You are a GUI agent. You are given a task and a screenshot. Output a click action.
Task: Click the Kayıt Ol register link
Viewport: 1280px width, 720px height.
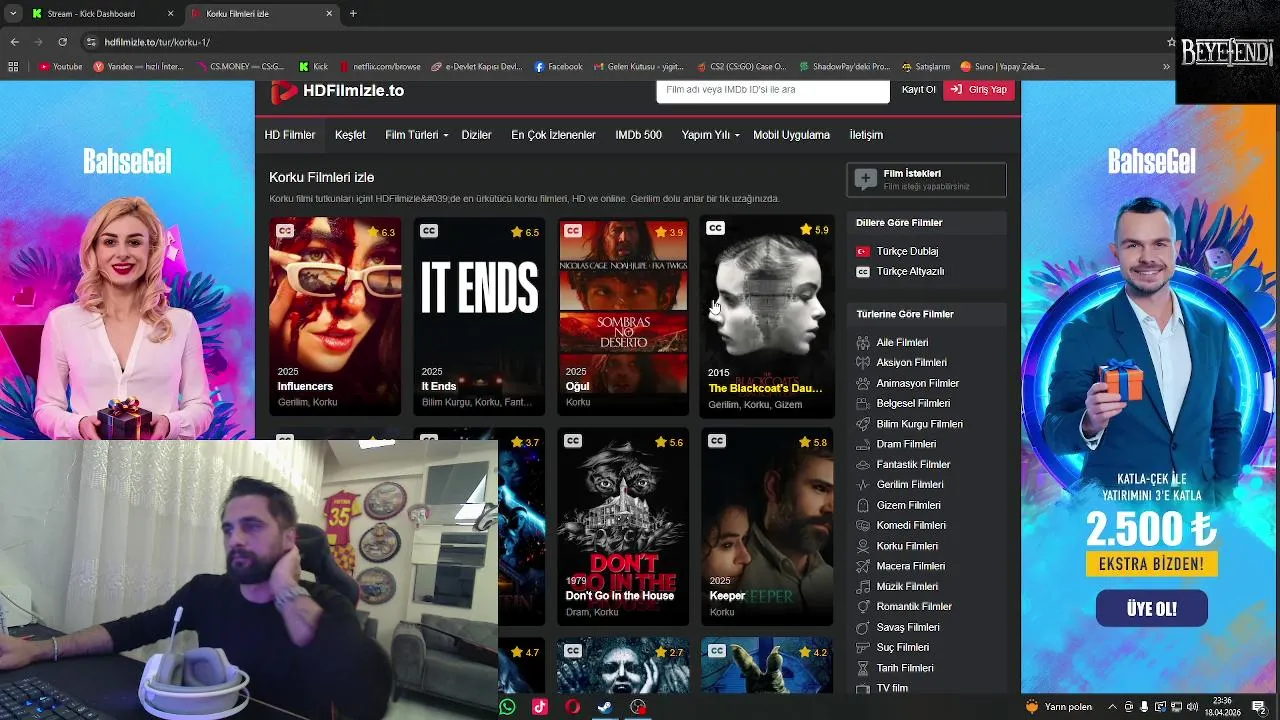[x=918, y=90]
